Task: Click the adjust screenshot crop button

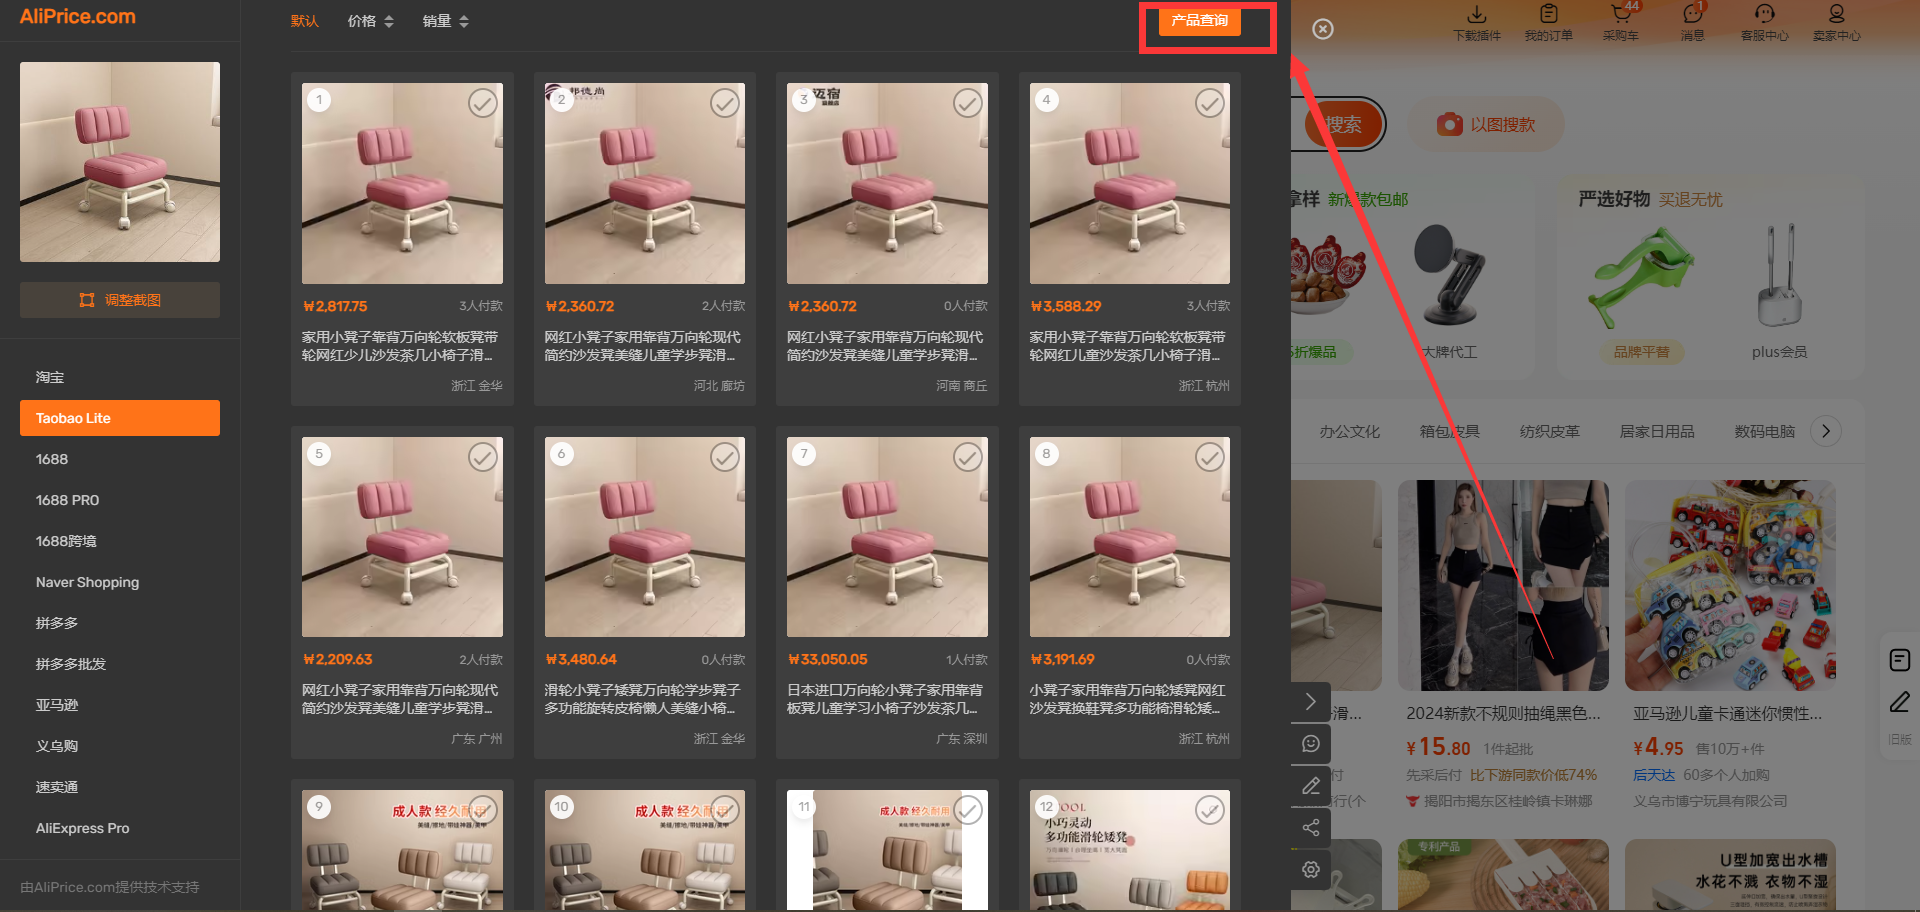Action: pos(120,300)
